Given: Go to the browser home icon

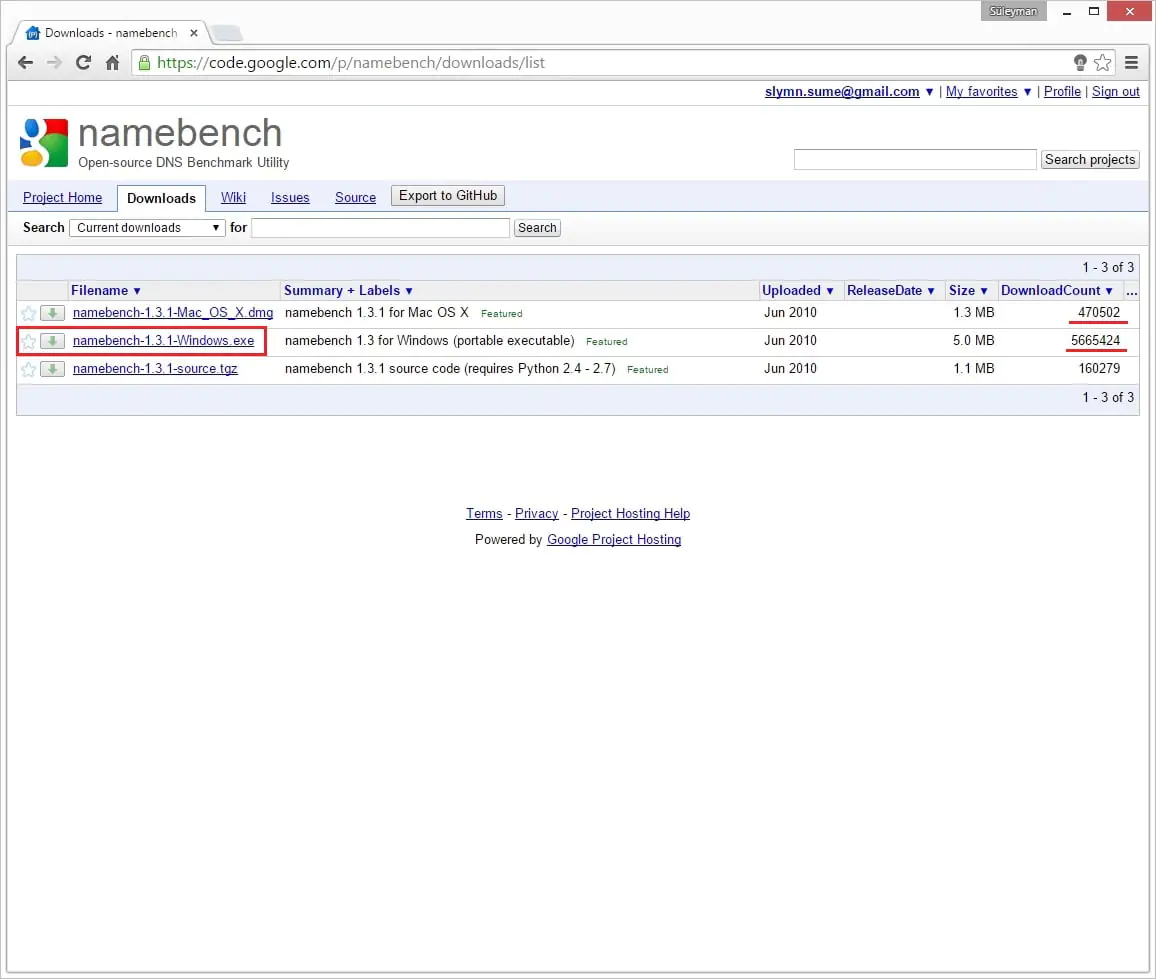Looking at the screenshot, I should coord(113,63).
